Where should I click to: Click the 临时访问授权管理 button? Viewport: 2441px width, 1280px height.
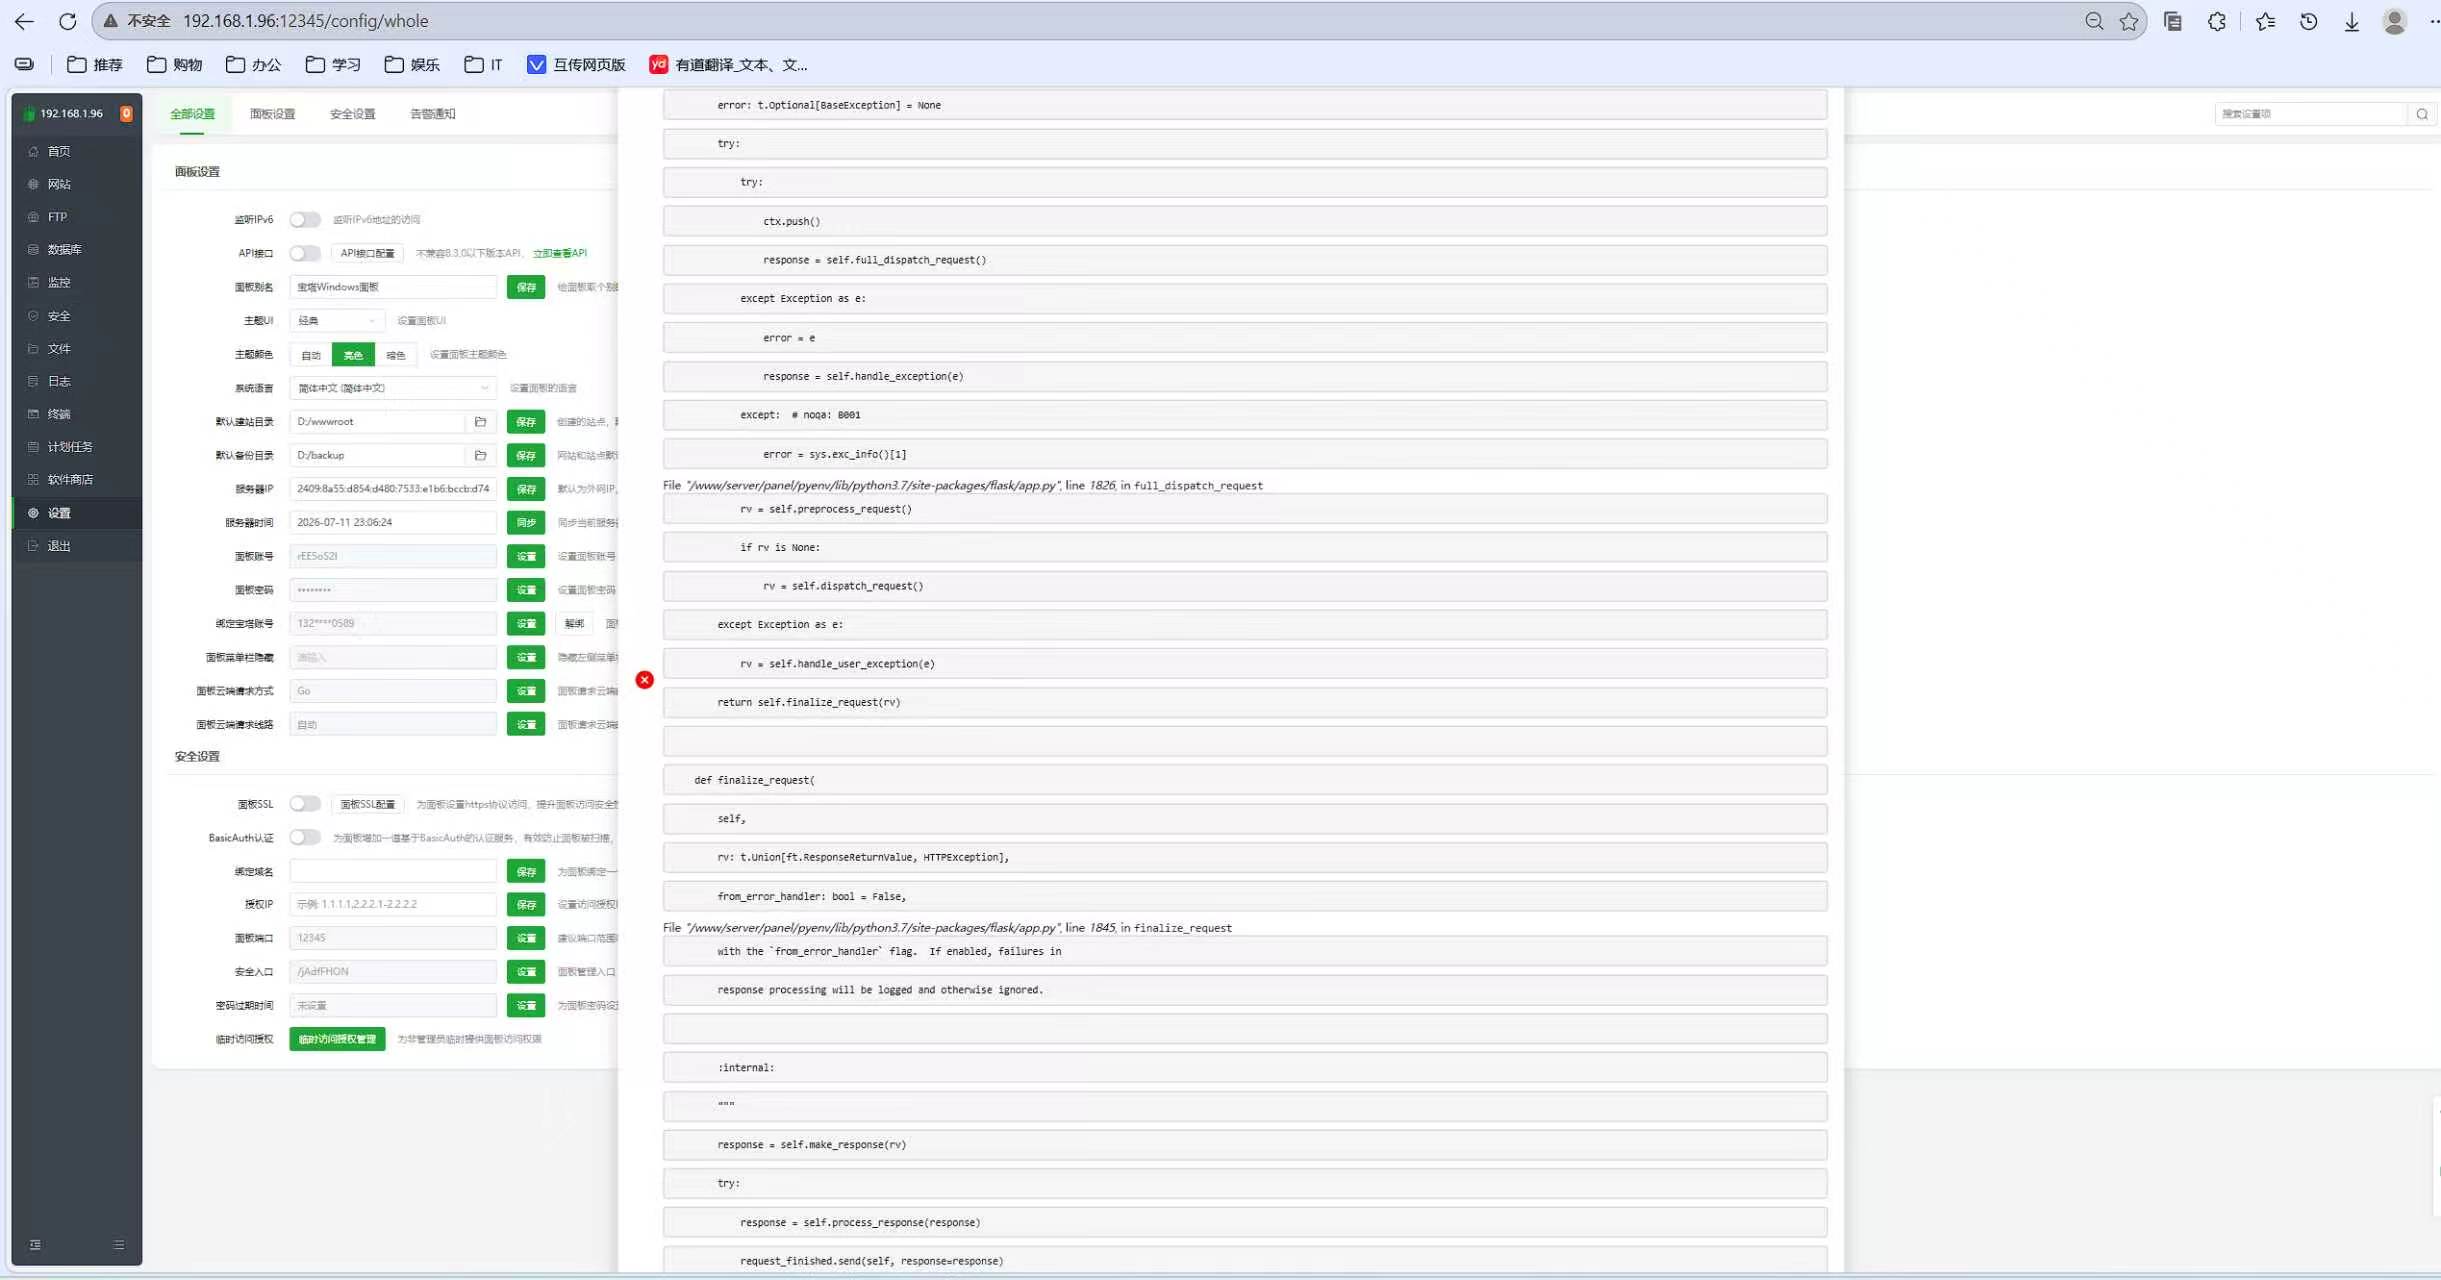coord(337,1039)
